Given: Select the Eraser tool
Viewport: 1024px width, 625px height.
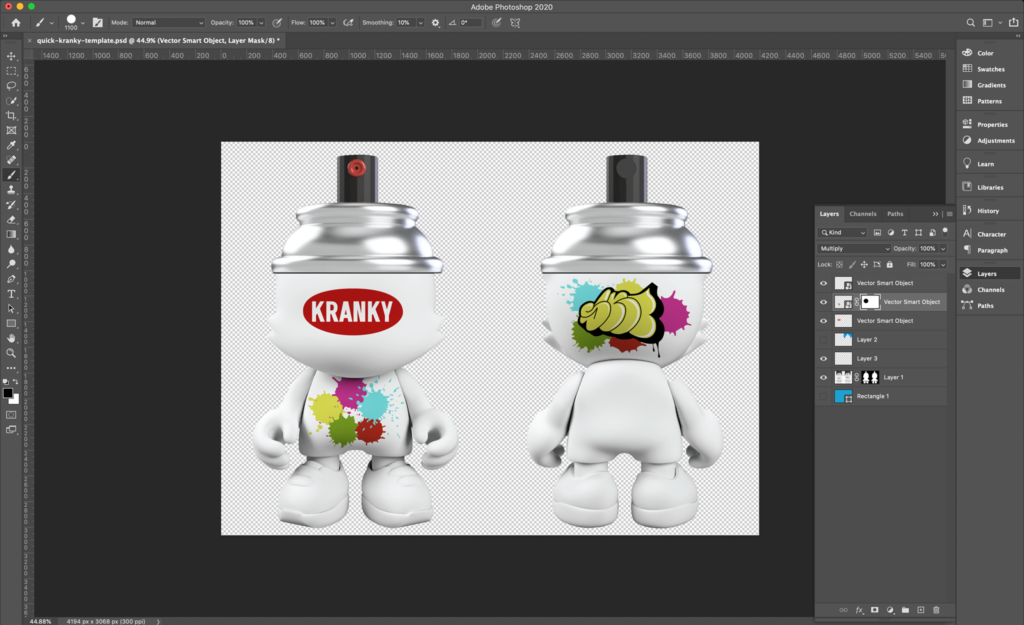Looking at the screenshot, I should pos(11,219).
